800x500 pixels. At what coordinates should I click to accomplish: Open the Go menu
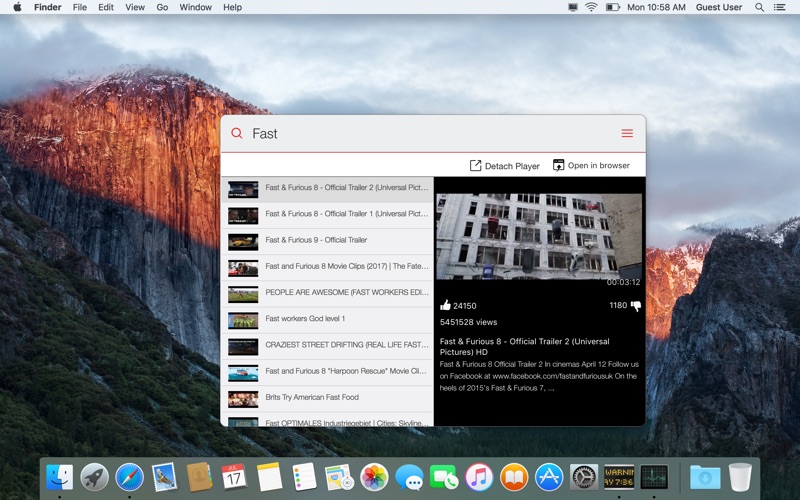tap(162, 7)
